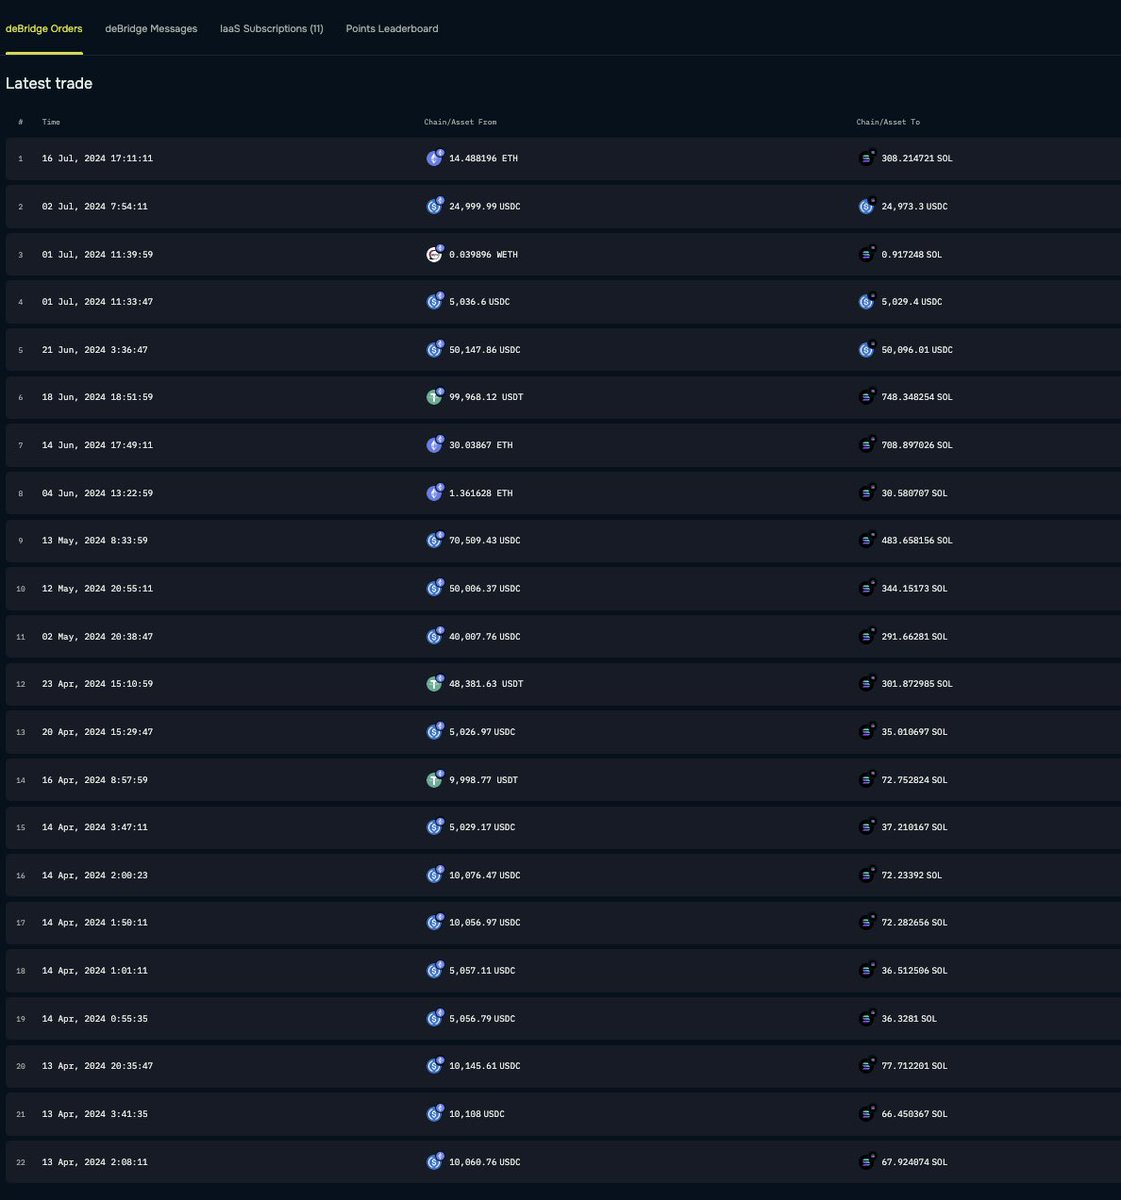The height and width of the screenshot is (1200, 1121).
Task: Click the ETH icon in row 1
Action: pos(433,158)
